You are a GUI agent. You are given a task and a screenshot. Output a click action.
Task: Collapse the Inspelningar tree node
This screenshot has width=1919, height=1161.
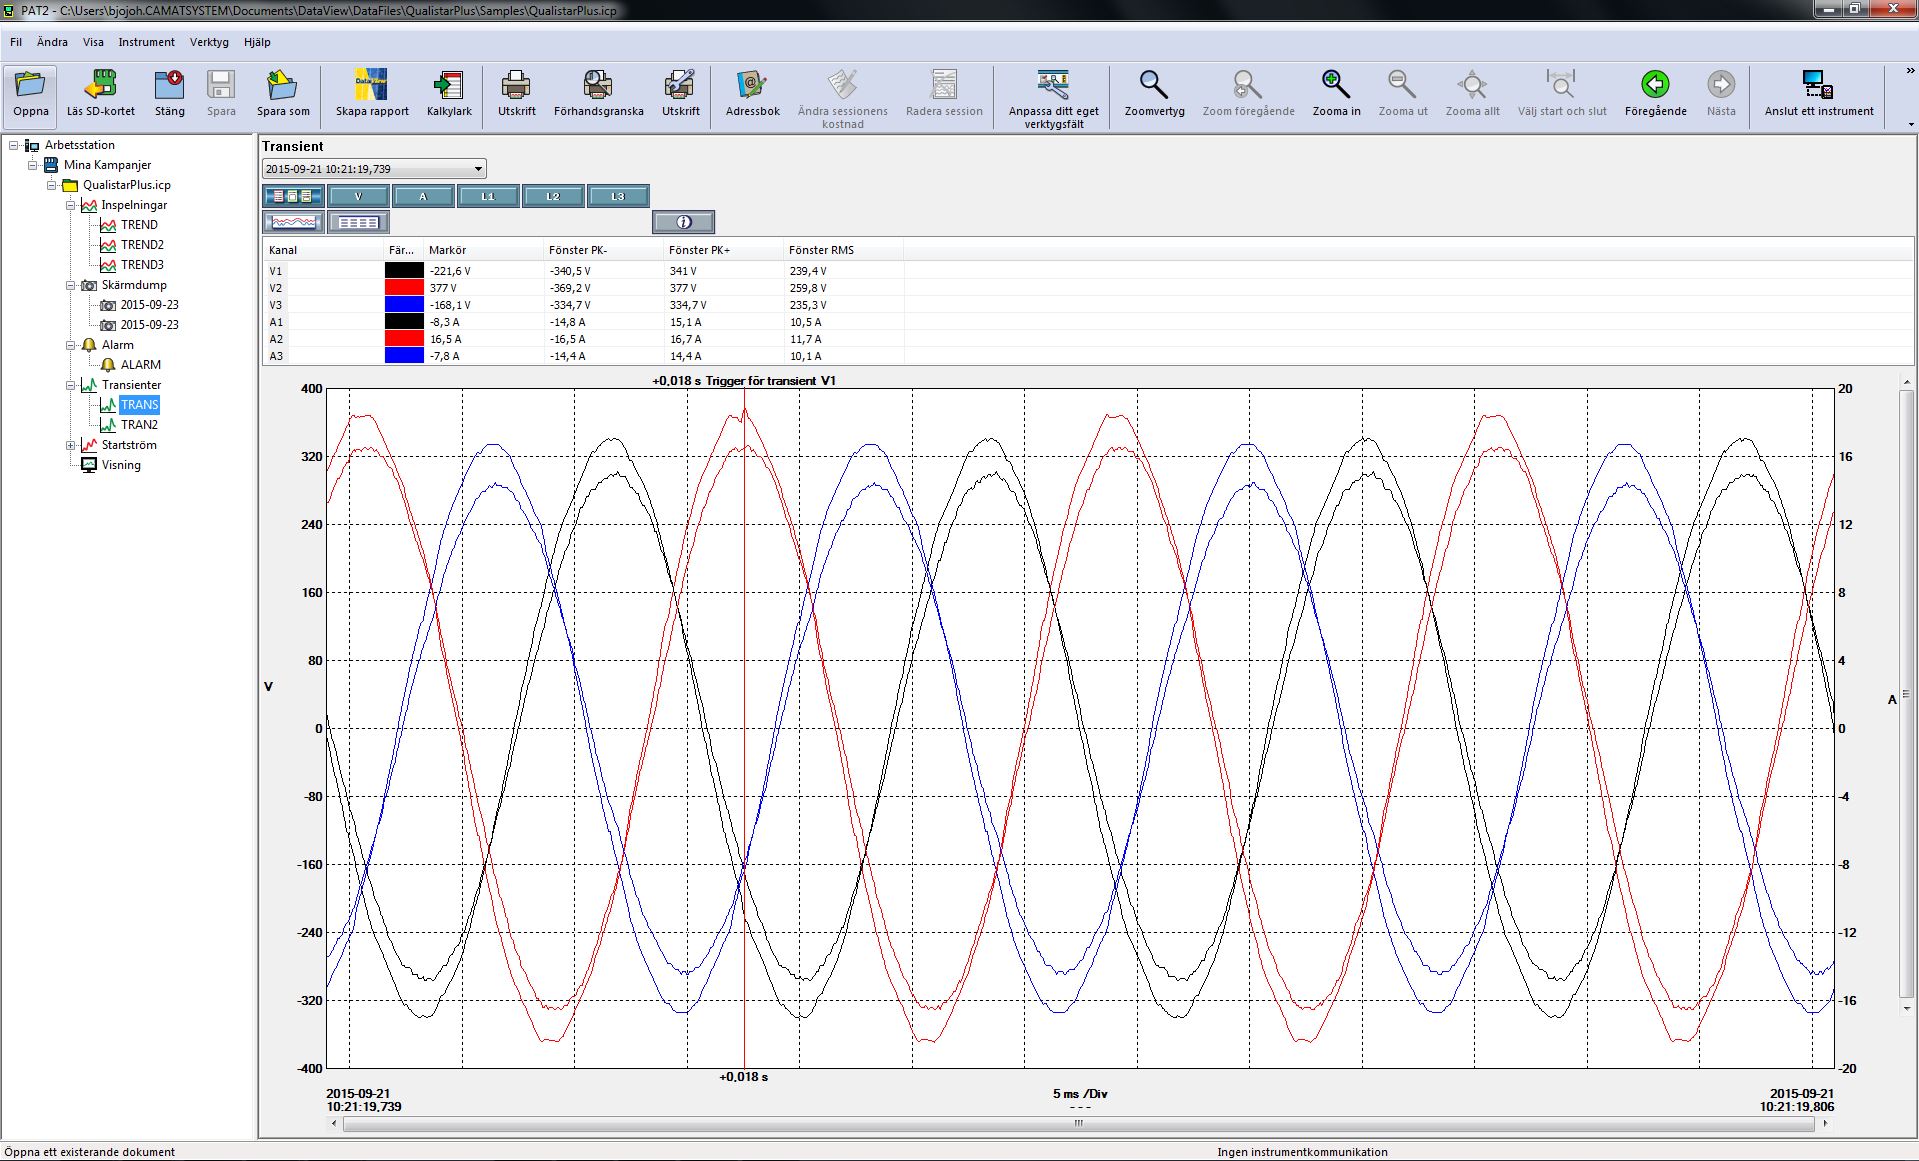71,205
